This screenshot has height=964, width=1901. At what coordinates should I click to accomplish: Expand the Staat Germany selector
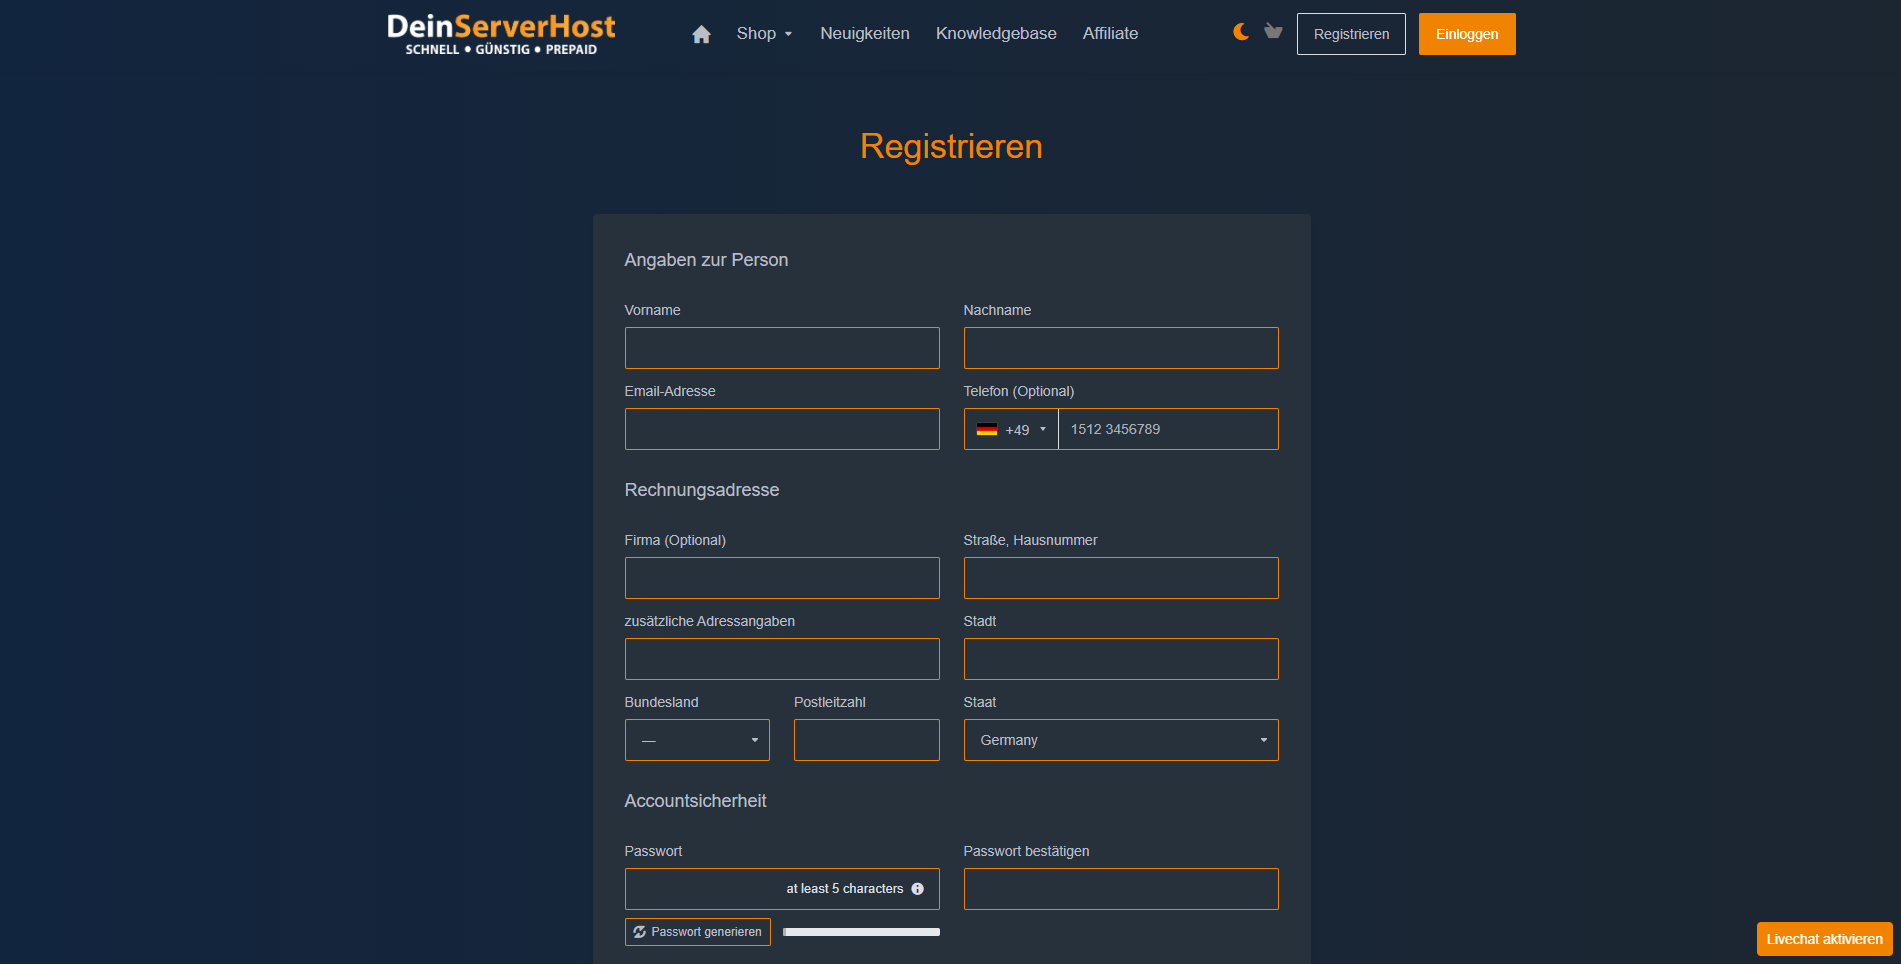(x=1120, y=740)
